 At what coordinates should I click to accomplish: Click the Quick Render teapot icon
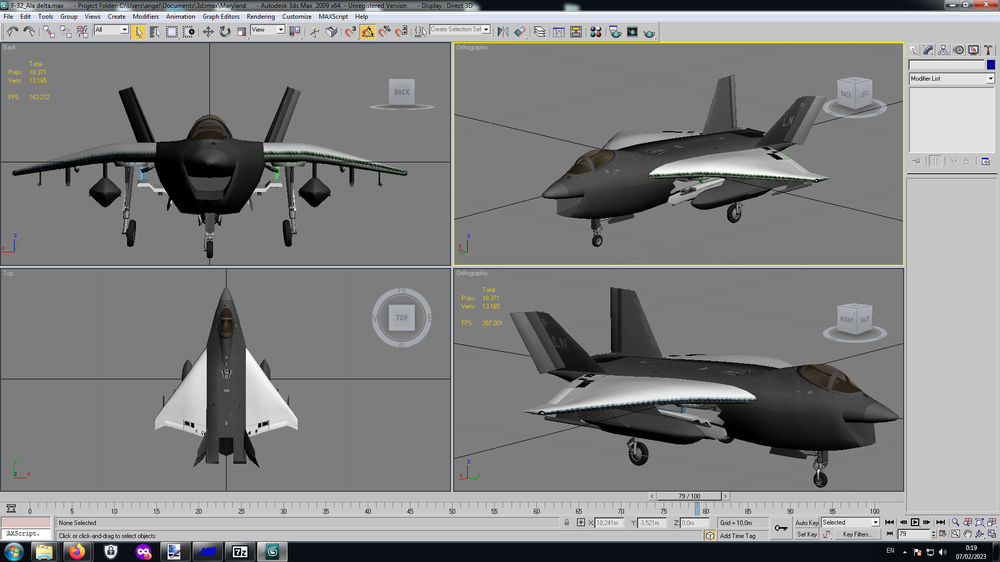coord(649,32)
